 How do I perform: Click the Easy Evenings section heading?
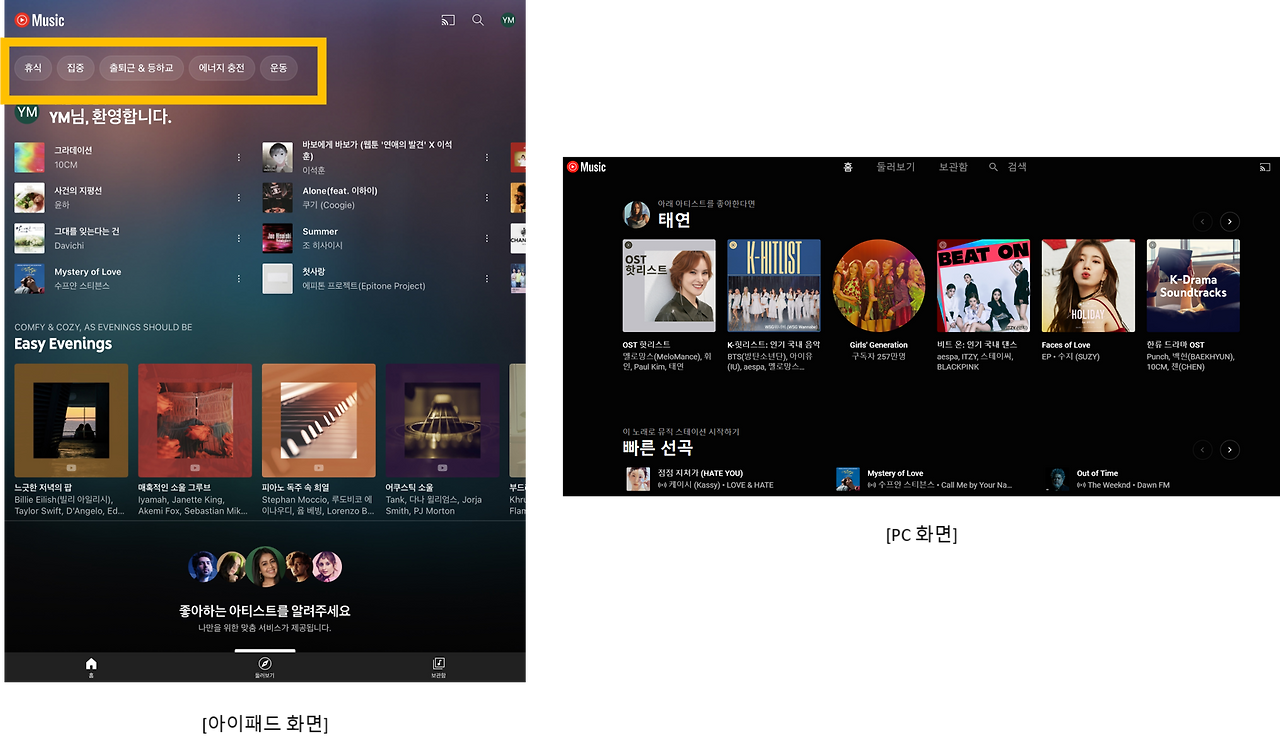(63, 344)
